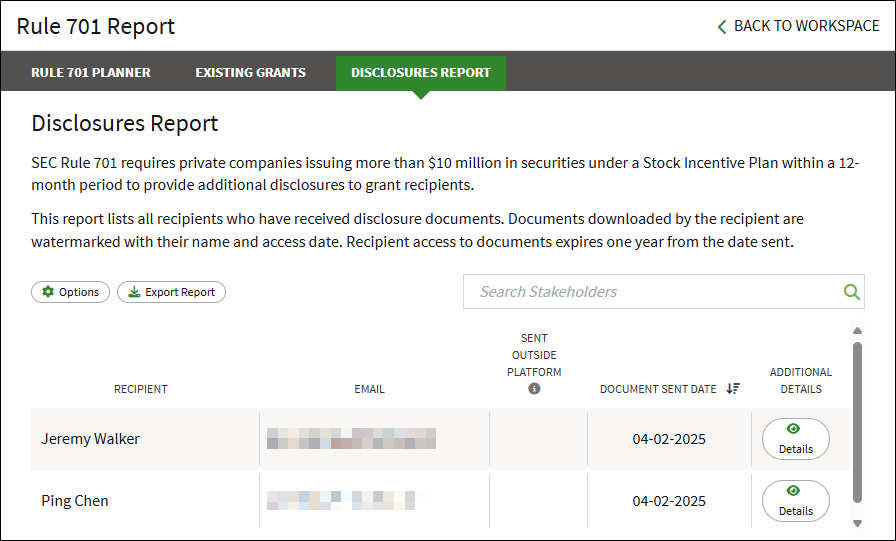Click the info icon under Sent Outside Platform
Image resolution: width=896 pixels, height=541 pixels.
coord(534,389)
